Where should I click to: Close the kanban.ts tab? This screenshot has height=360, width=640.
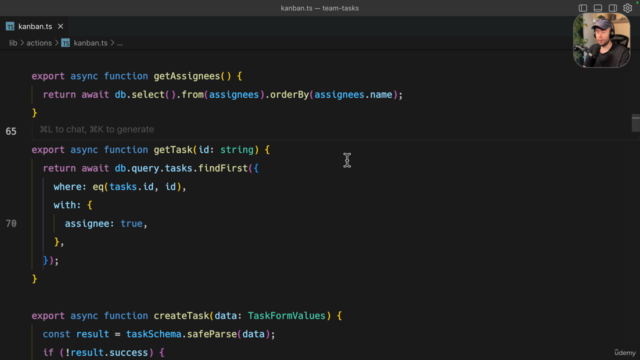coord(60,26)
